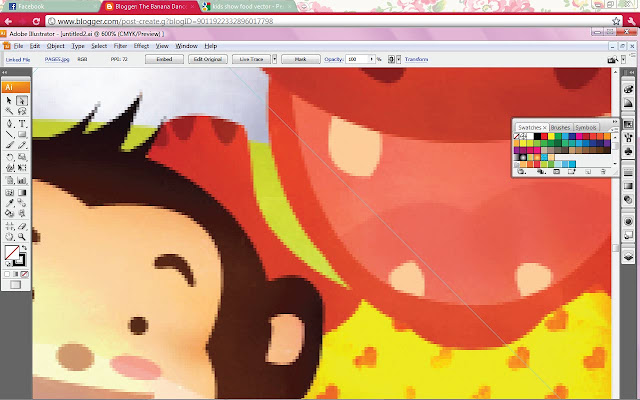Set paint mode to Color
The width and height of the screenshot is (640, 400).
tap(7, 274)
